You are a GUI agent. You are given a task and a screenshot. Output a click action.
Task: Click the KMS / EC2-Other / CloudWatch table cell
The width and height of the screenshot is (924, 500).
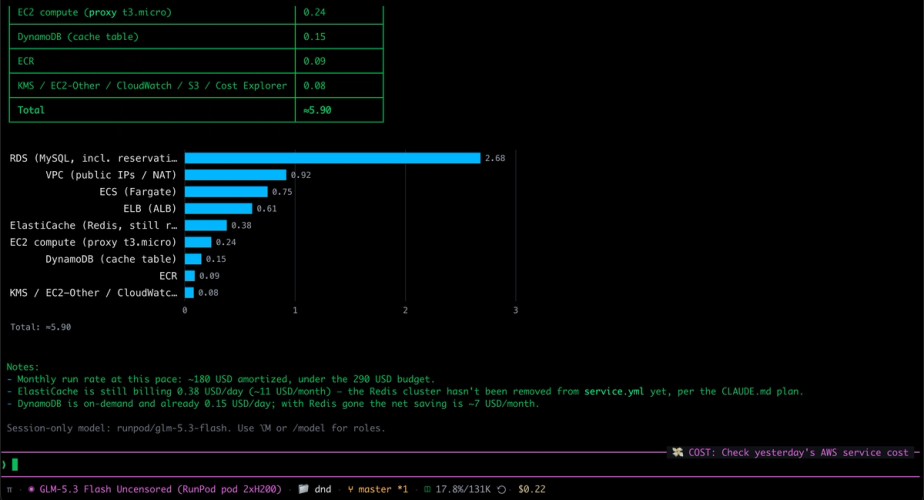tap(153, 85)
